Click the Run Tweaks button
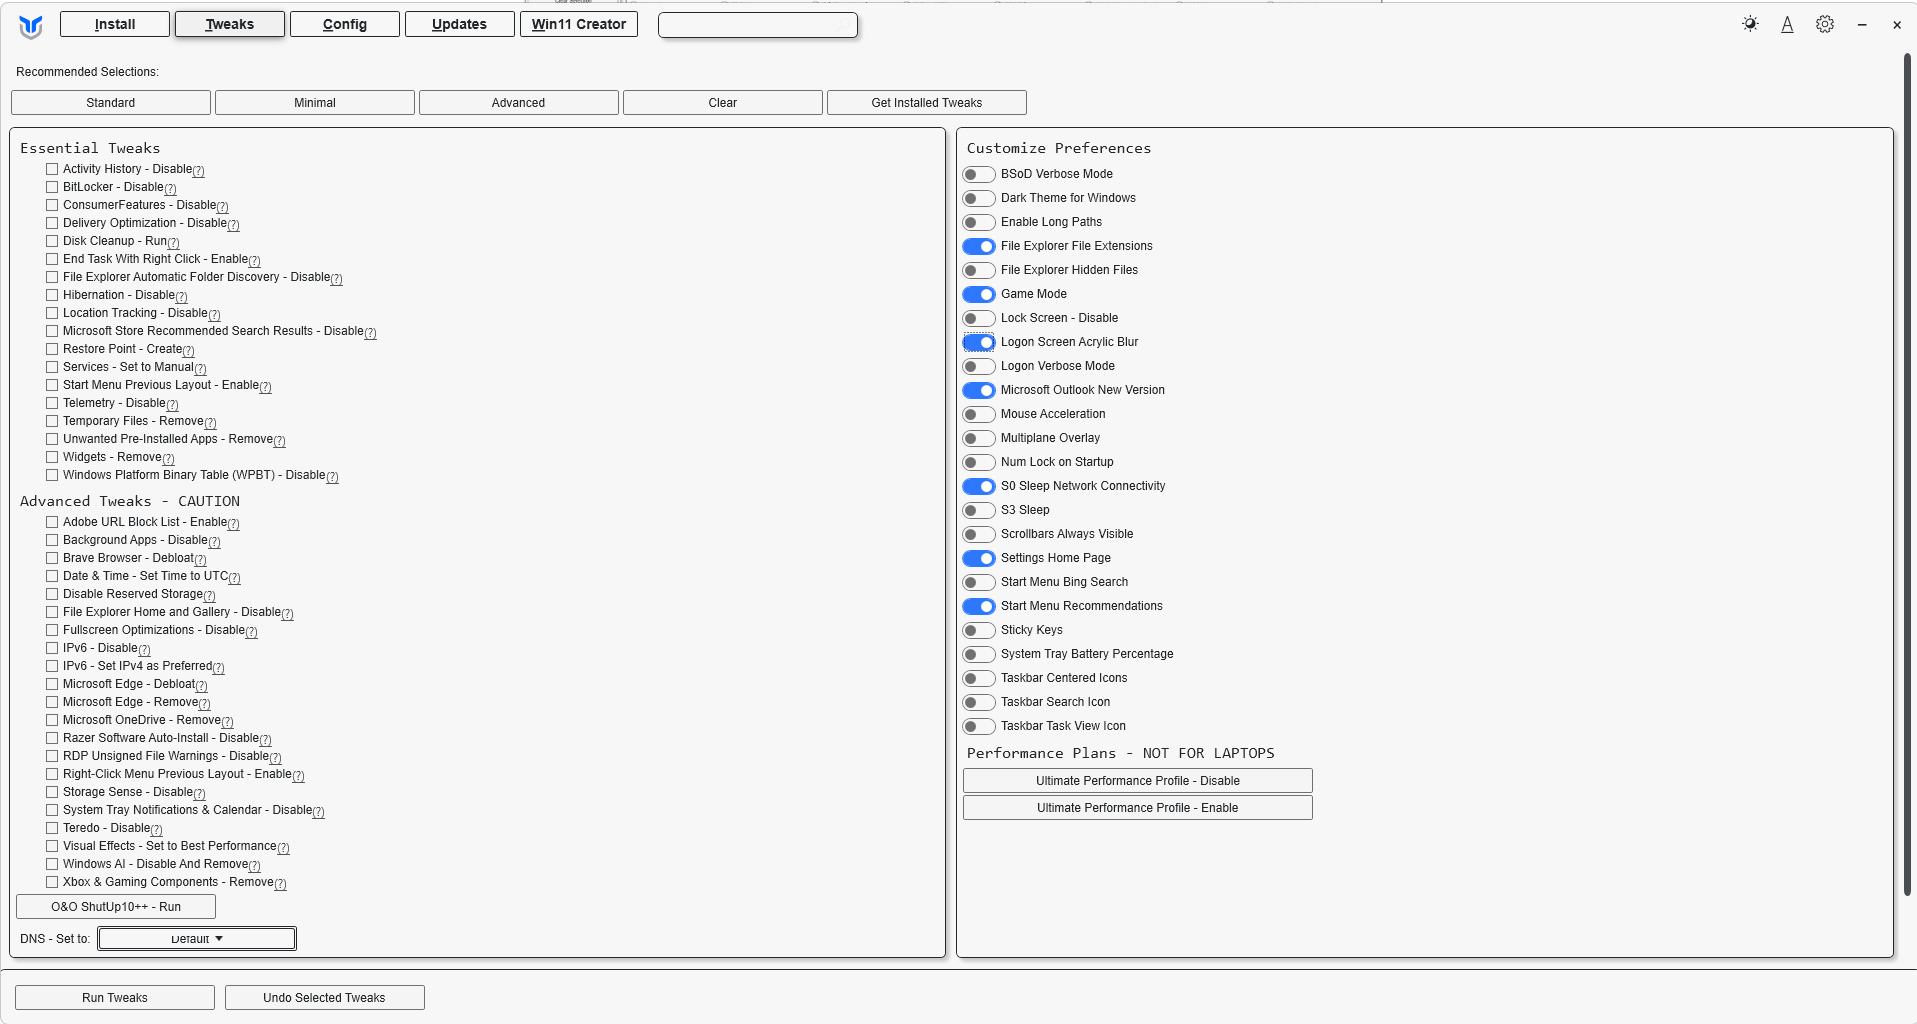Image resolution: width=1917 pixels, height=1024 pixels. (115, 998)
